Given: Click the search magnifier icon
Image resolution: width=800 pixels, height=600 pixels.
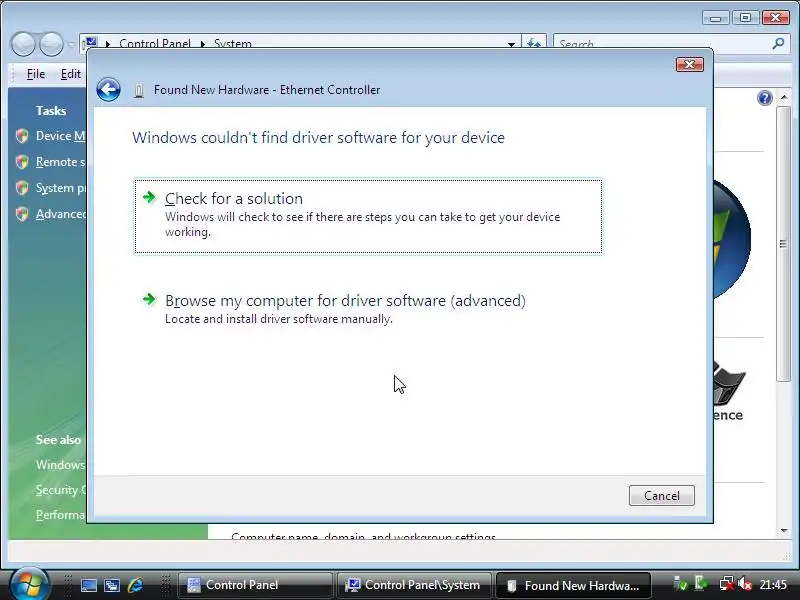Looking at the screenshot, I should (778, 43).
